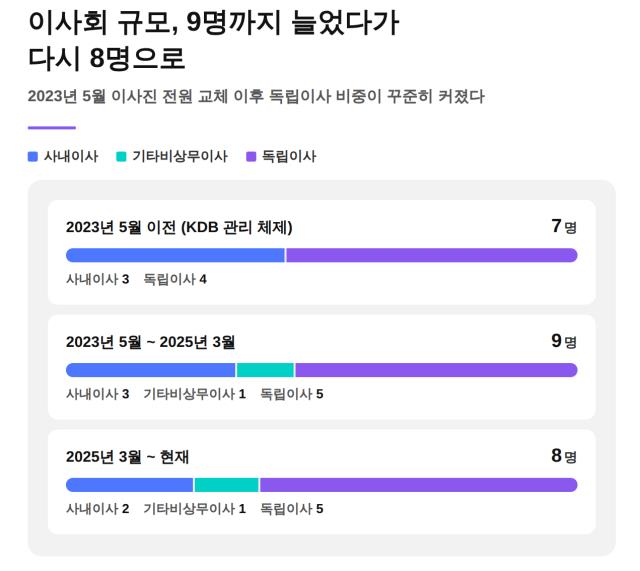The width and height of the screenshot is (640, 571).
Task: Select the 사내이사 legend label
Action: coord(71,157)
